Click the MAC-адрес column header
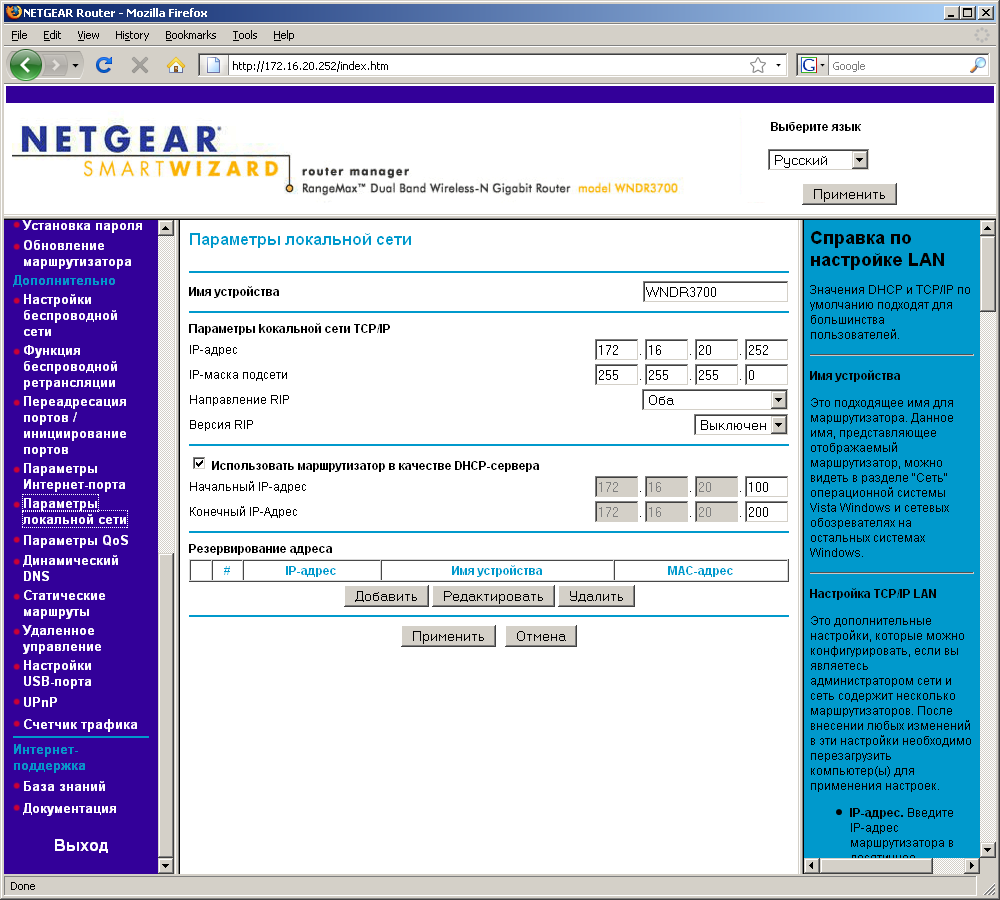This screenshot has width=1000, height=900. (700, 571)
